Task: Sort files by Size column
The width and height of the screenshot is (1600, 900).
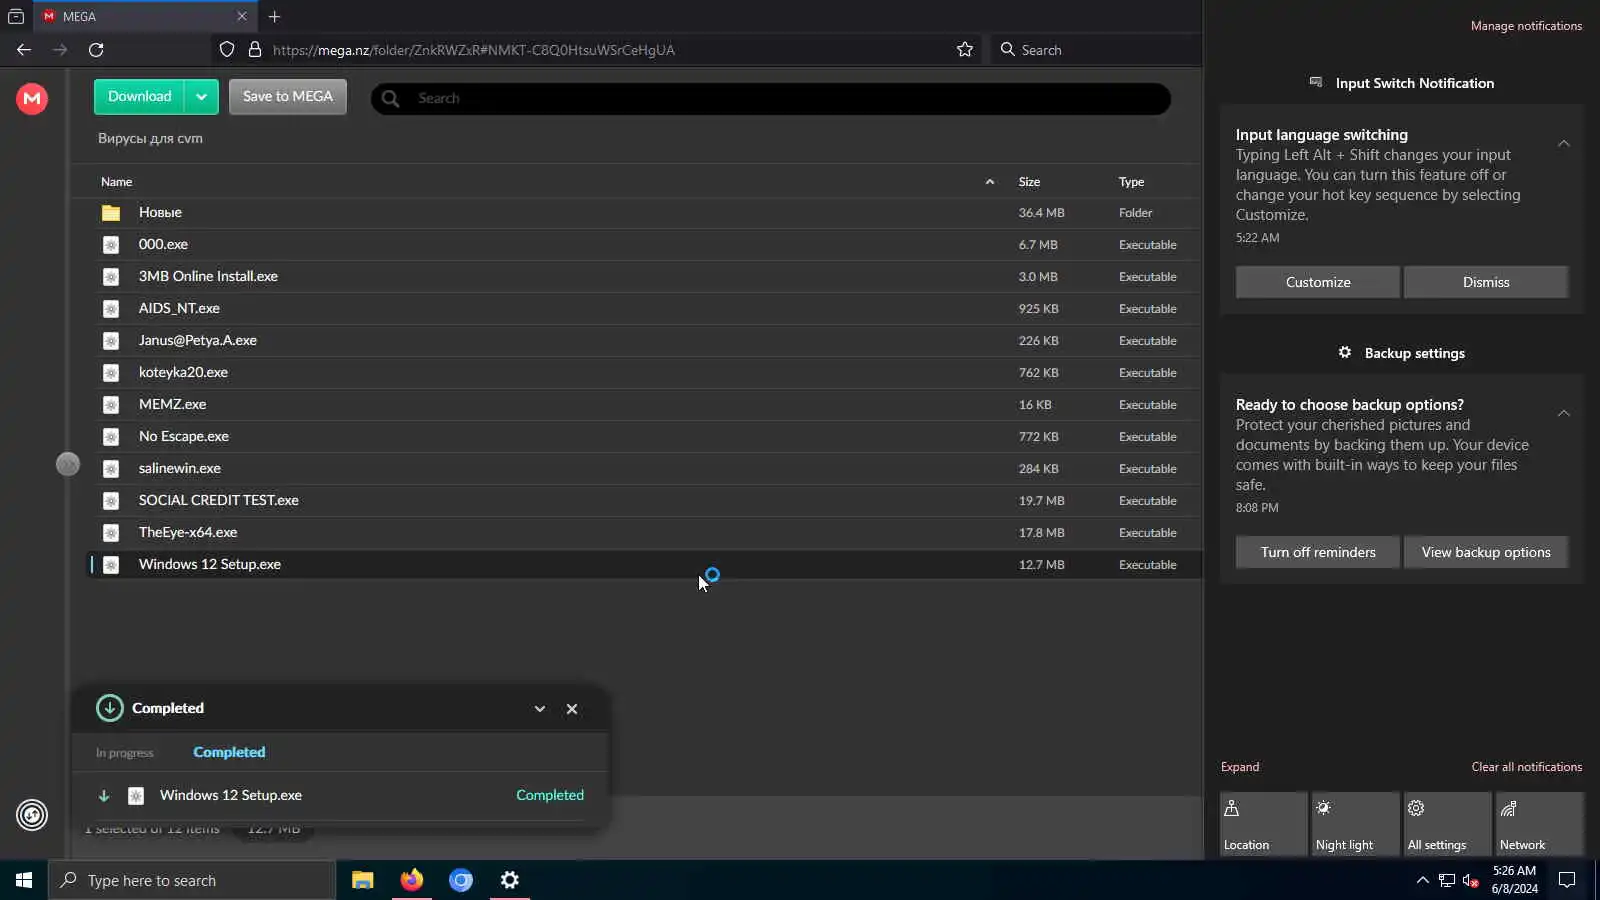Action: (x=1029, y=182)
